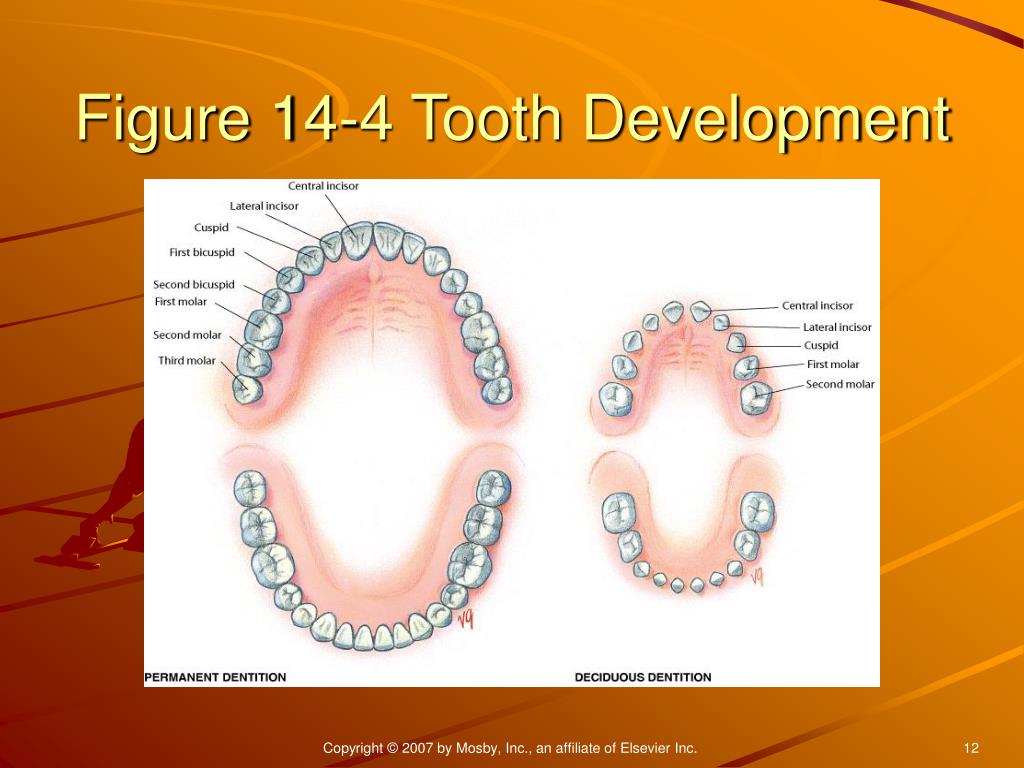Click the deciduous upper arch tooth illustration

click(x=686, y=366)
